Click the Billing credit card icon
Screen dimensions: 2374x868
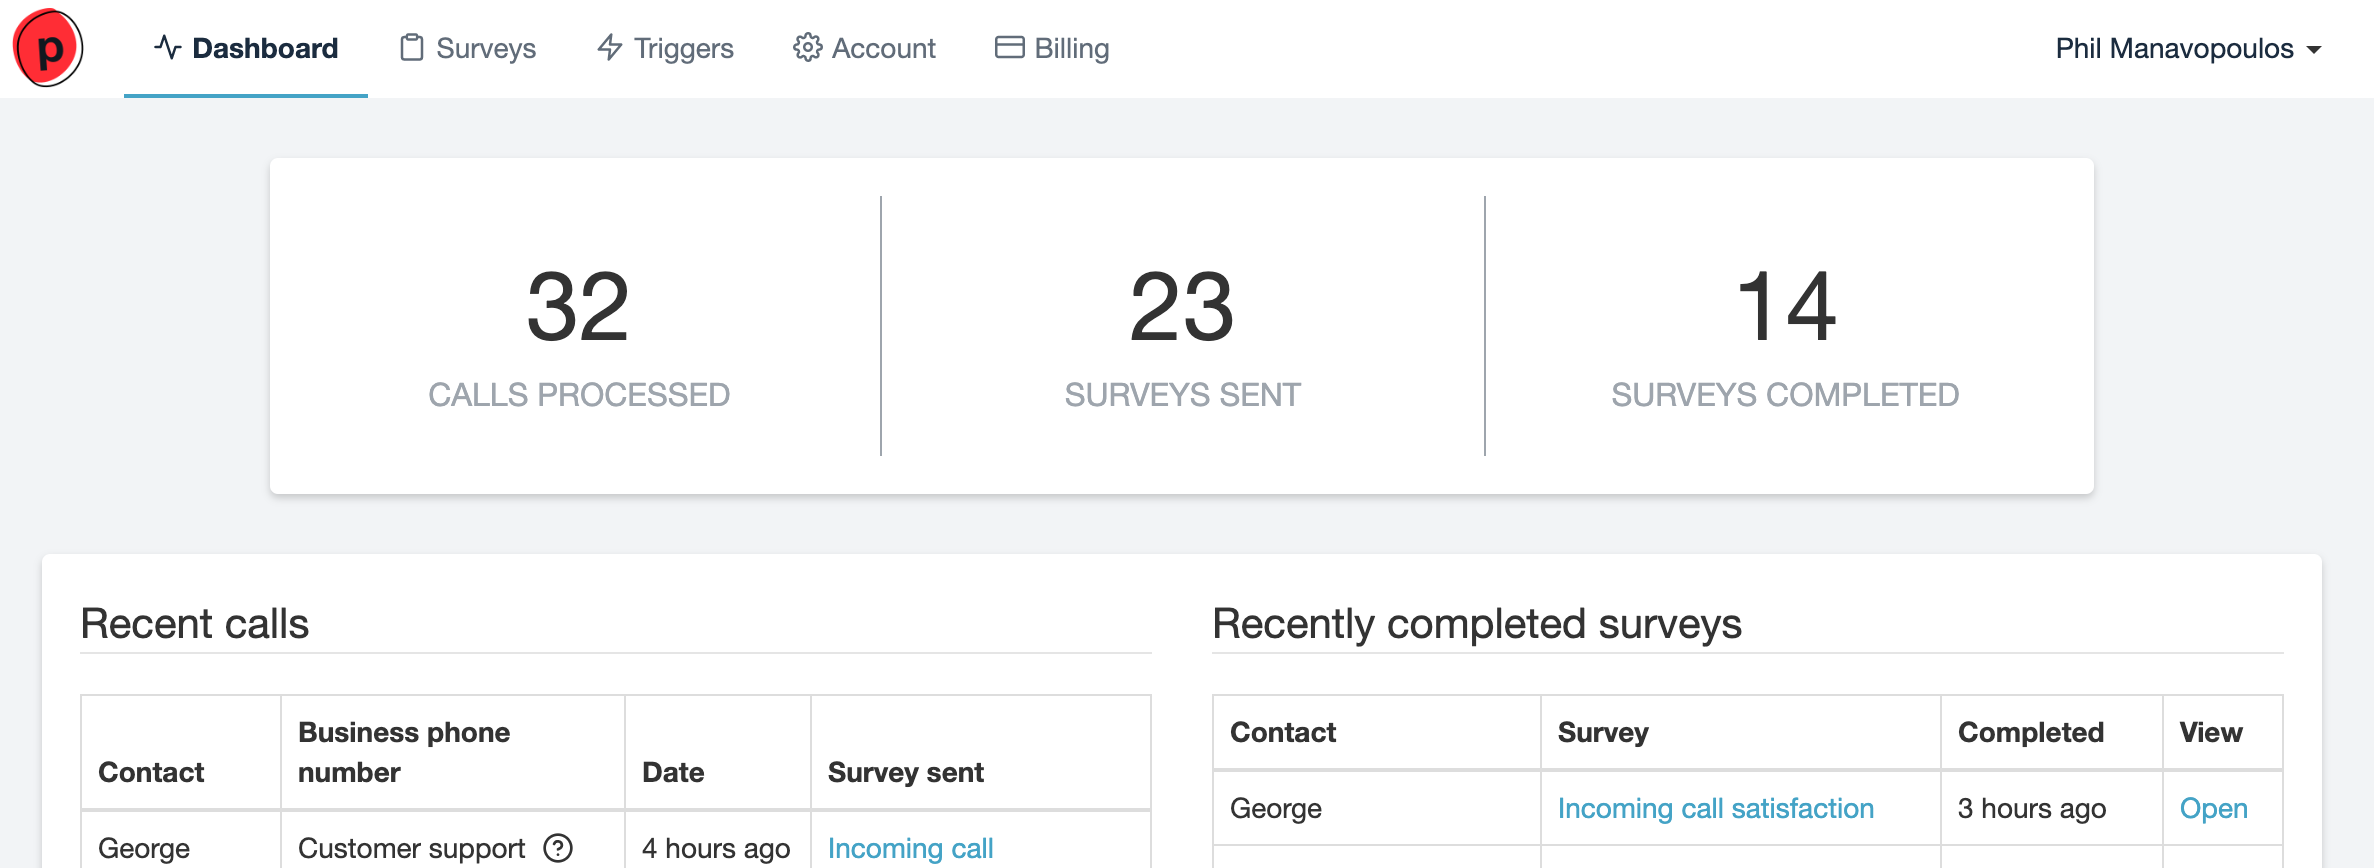click(x=1009, y=48)
